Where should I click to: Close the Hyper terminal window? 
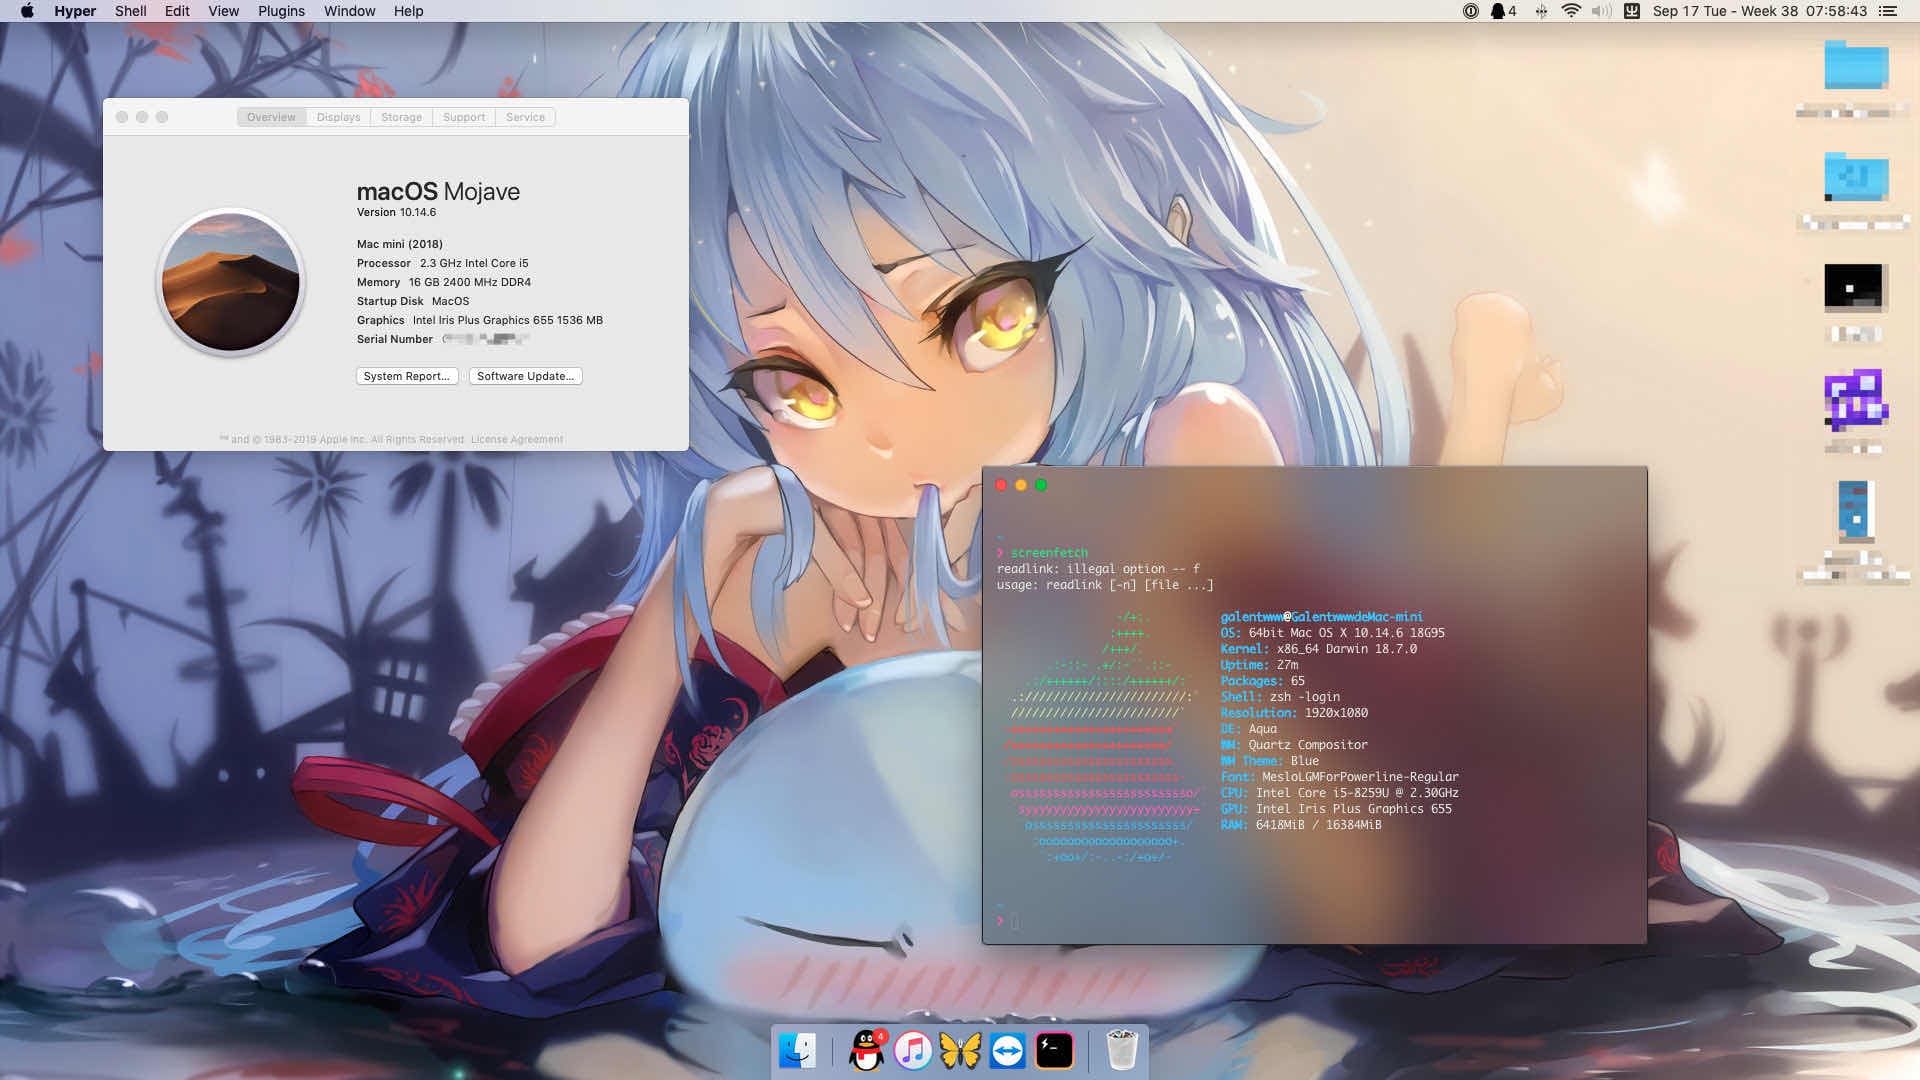click(x=1001, y=485)
